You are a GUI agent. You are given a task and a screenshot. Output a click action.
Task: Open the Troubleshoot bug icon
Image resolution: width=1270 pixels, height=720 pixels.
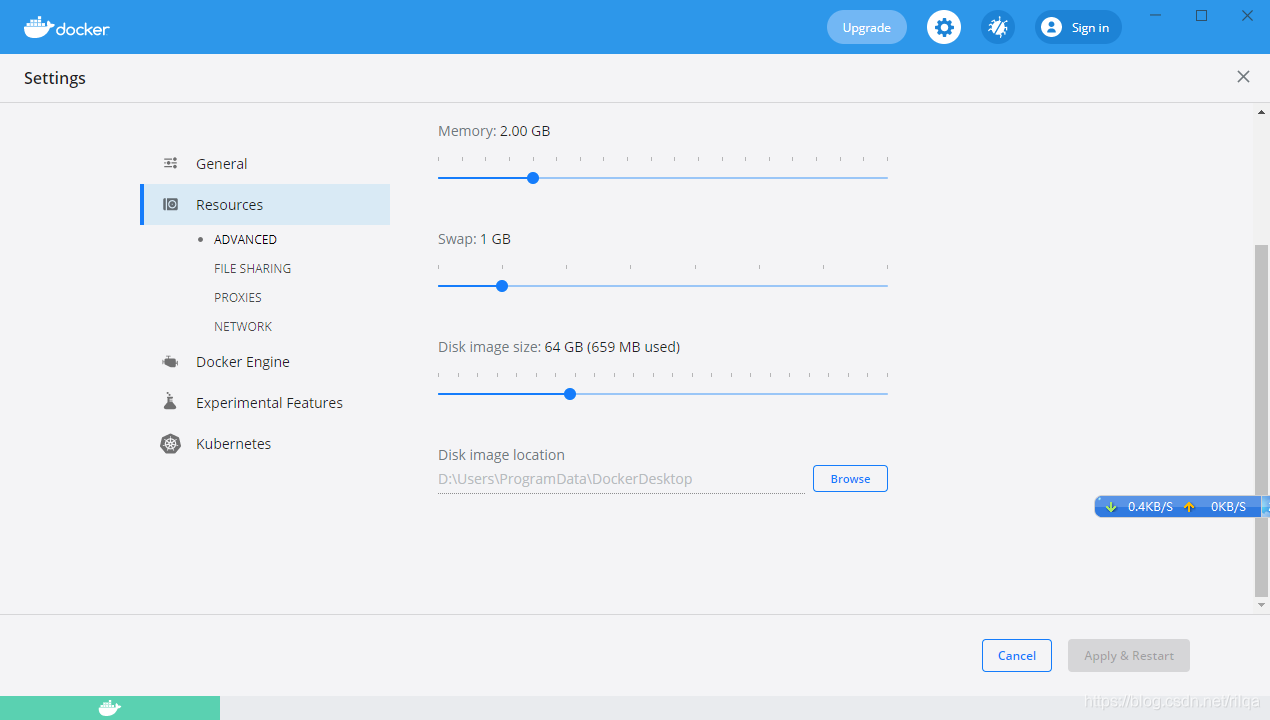[x=997, y=27]
